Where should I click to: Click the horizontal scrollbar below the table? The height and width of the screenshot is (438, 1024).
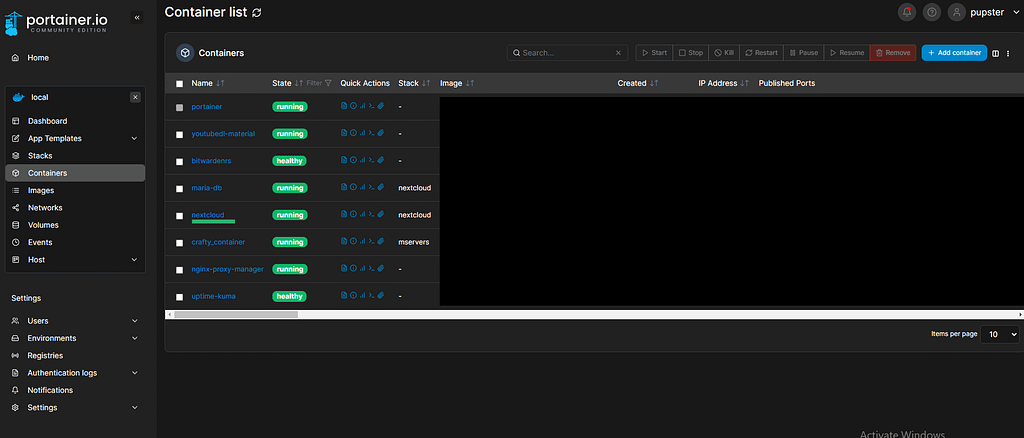pos(236,314)
